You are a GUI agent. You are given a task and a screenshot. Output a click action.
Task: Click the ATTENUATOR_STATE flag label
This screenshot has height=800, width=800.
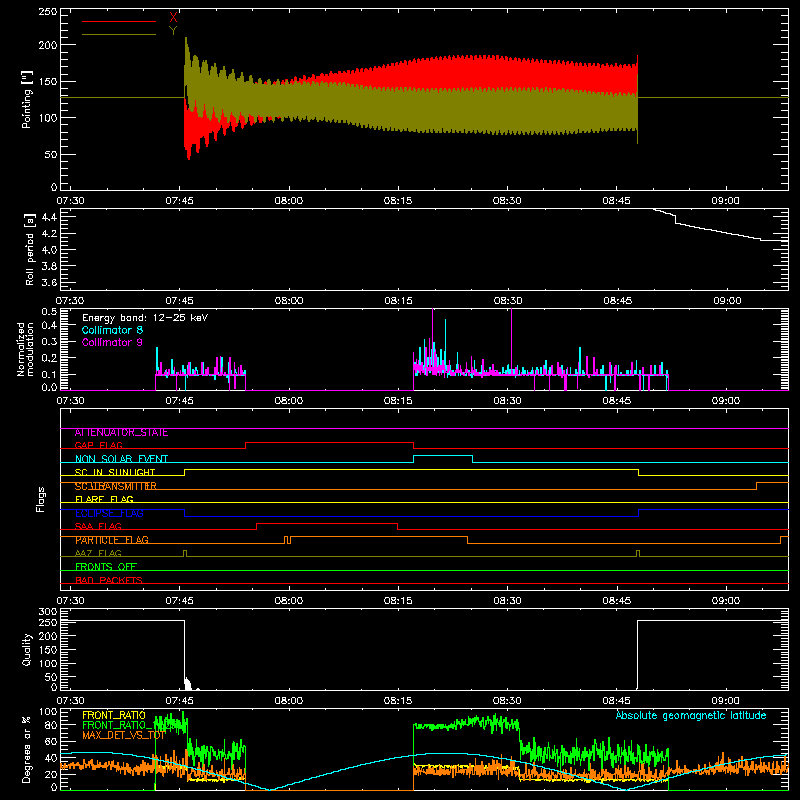[x=121, y=433]
